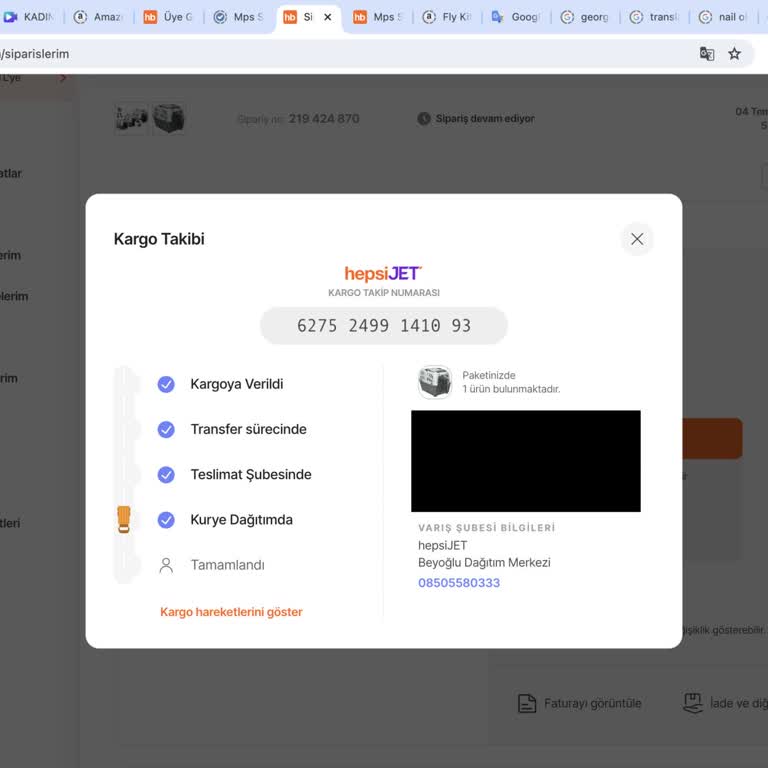Click Faturayı görüntüle in background page
This screenshot has width=768, height=768.
click(x=593, y=703)
